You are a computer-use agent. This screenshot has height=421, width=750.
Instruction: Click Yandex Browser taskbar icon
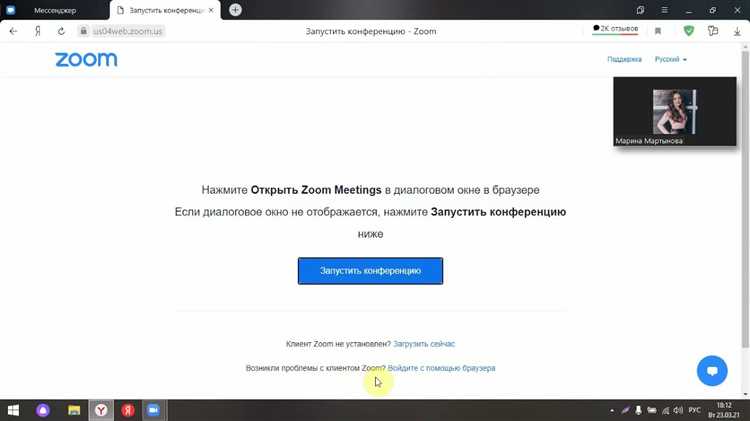101,410
